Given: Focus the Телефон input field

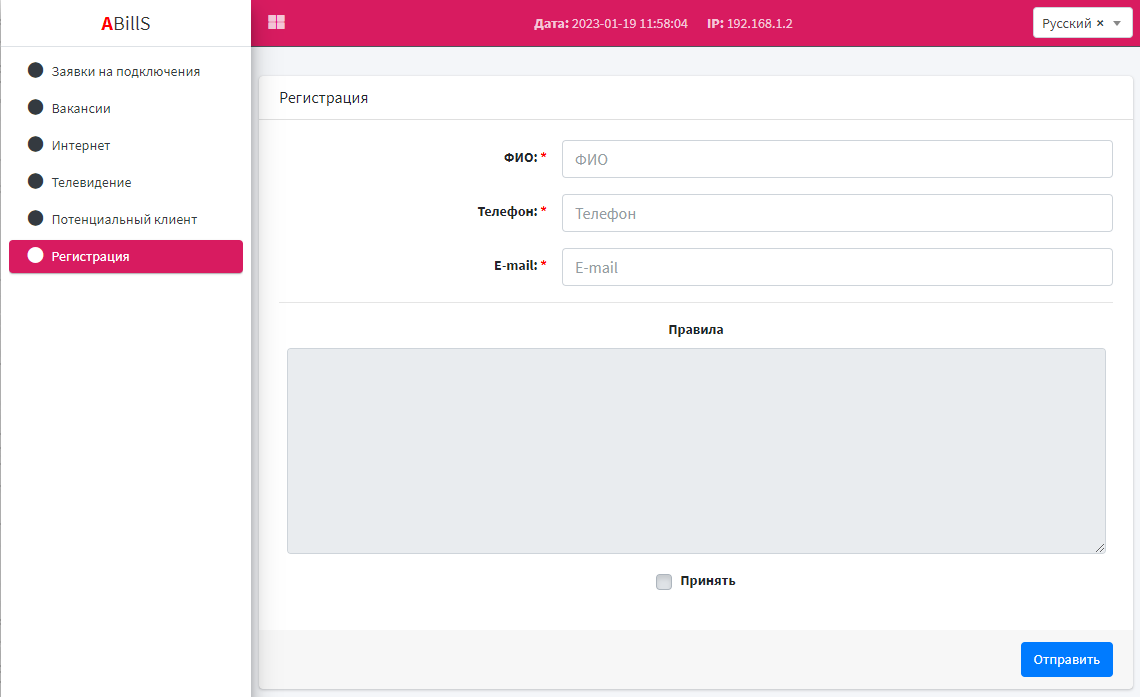Looking at the screenshot, I should (836, 213).
